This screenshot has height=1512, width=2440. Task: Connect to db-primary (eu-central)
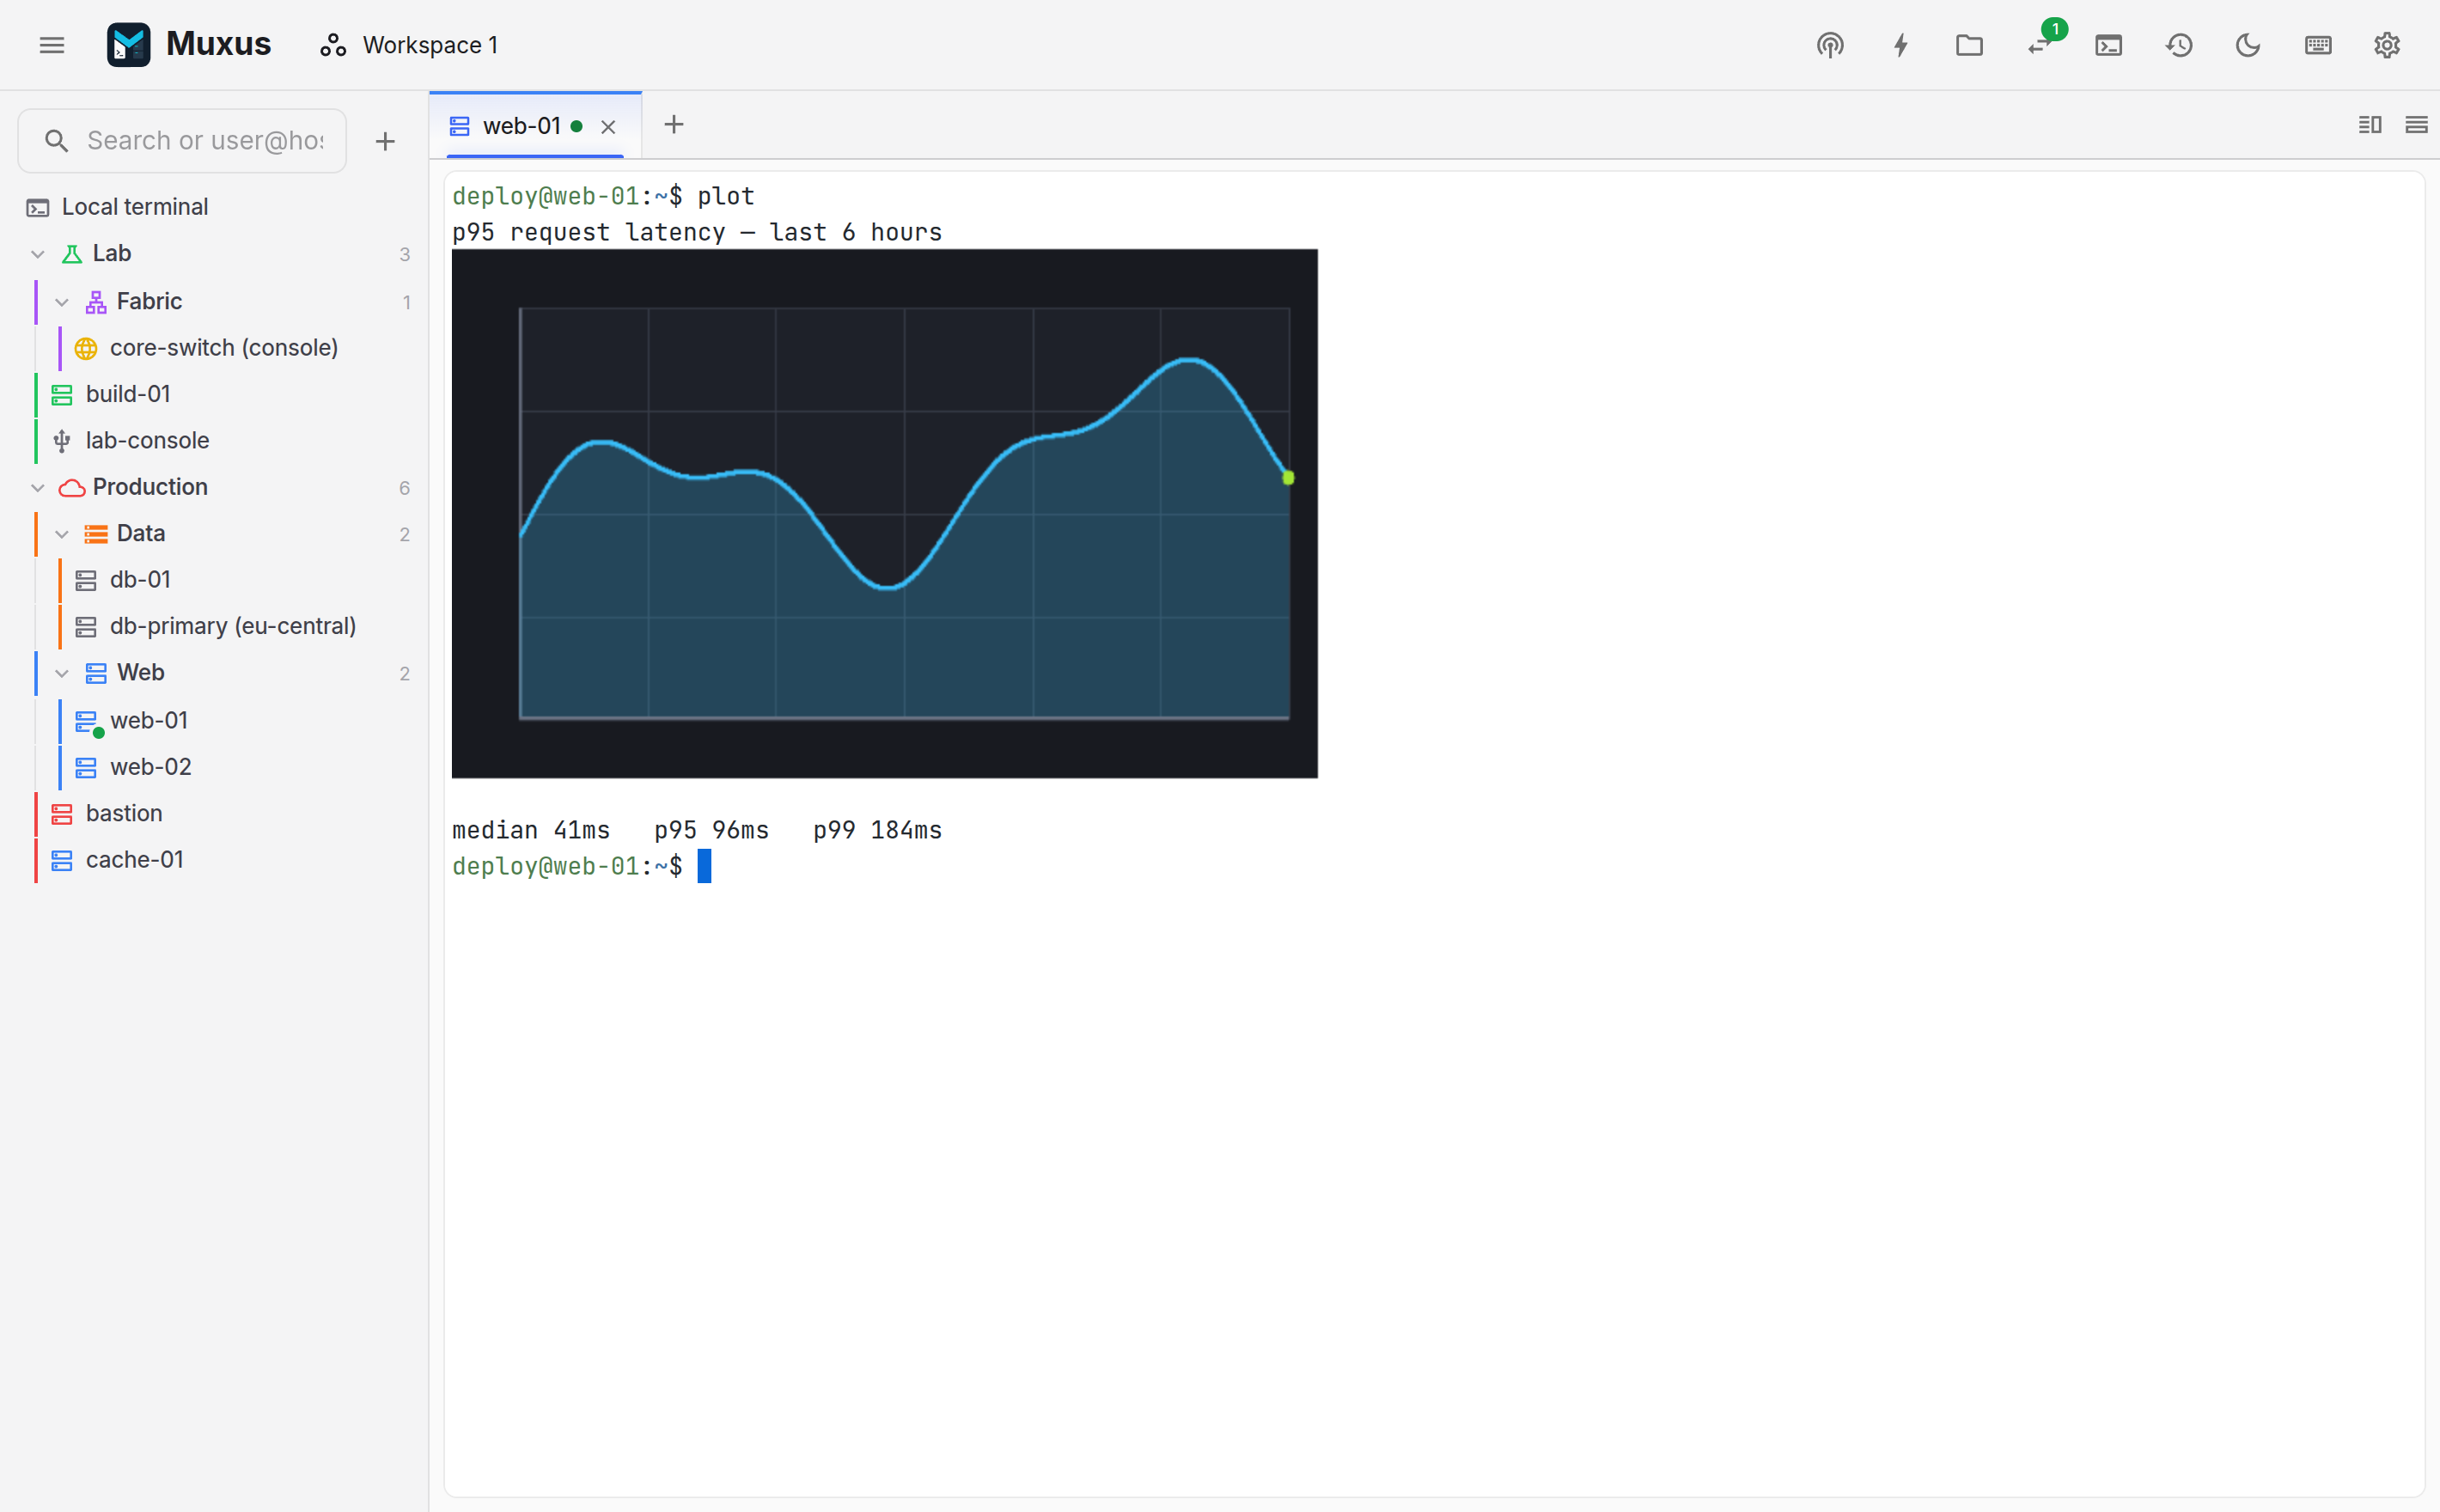click(x=233, y=626)
